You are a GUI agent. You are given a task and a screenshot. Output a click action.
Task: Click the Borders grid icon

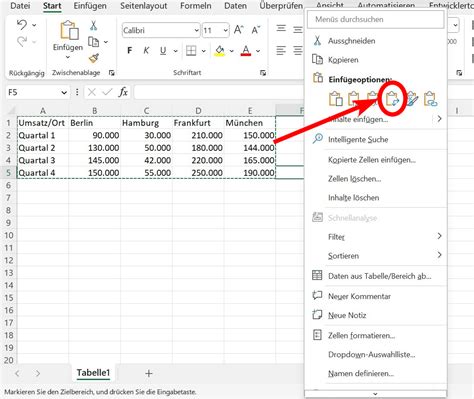click(x=191, y=51)
